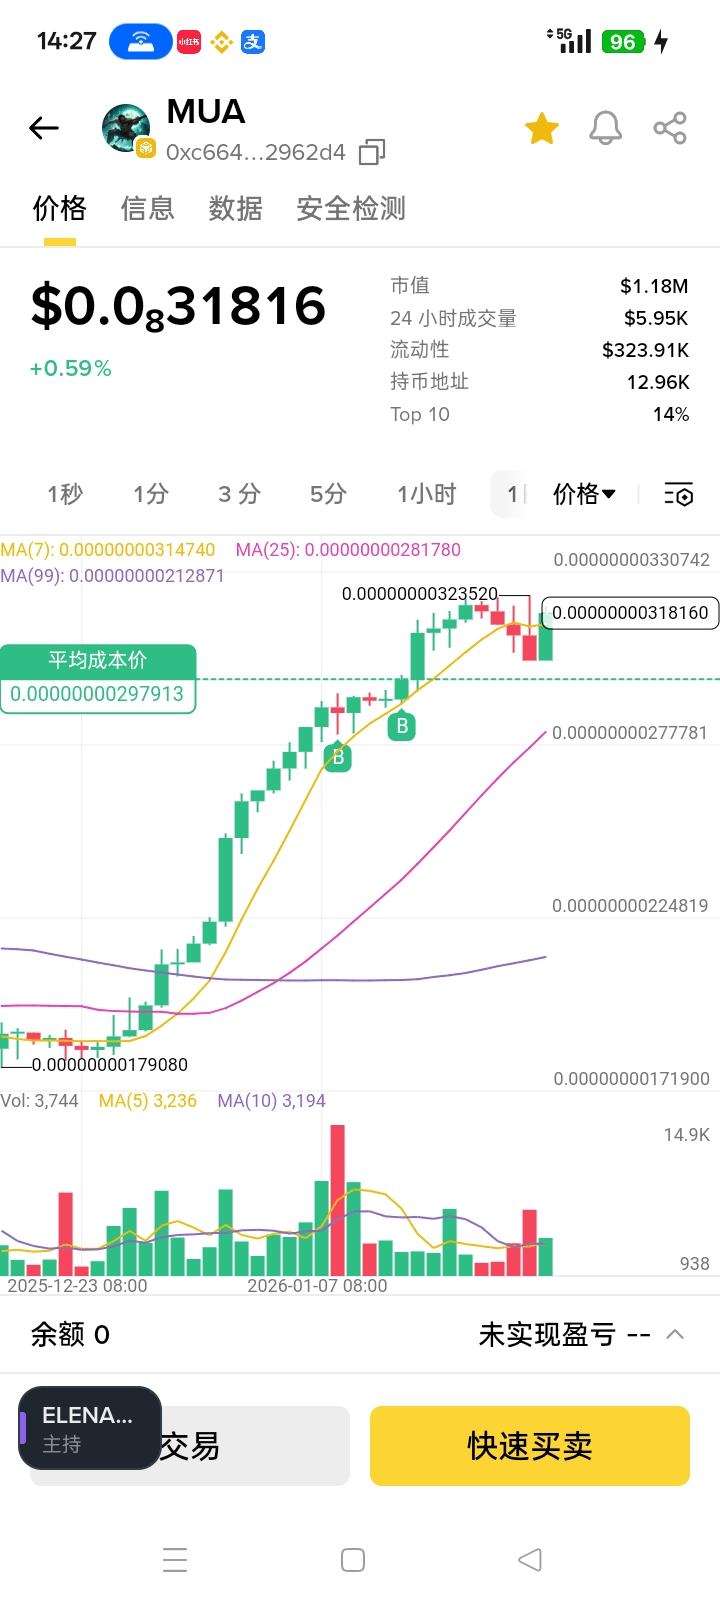This screenshot has width=720, height=1604.
Task: Select the 5分 chart interval
Action: [x=328, y=494]
